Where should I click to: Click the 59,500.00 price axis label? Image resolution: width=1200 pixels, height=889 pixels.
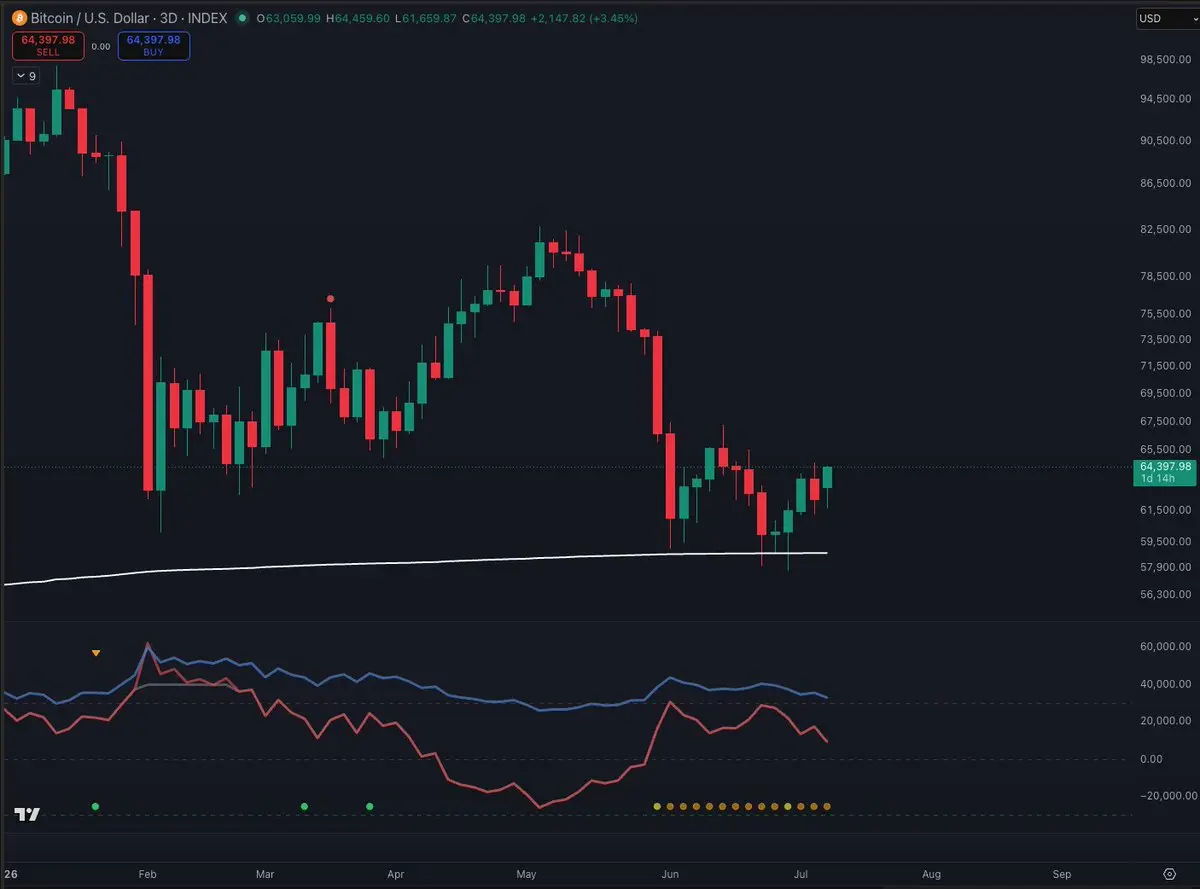tap(1164, 542)
